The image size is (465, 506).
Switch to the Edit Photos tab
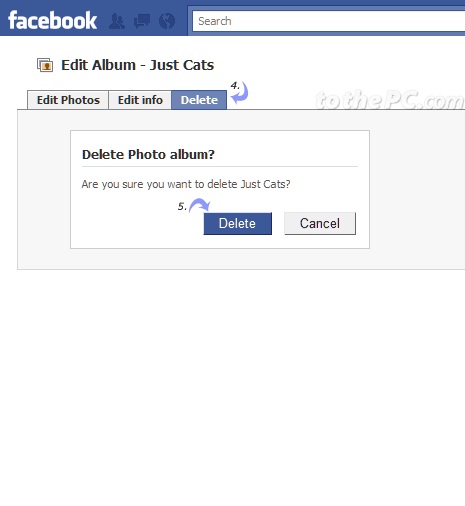coord(68,100)
